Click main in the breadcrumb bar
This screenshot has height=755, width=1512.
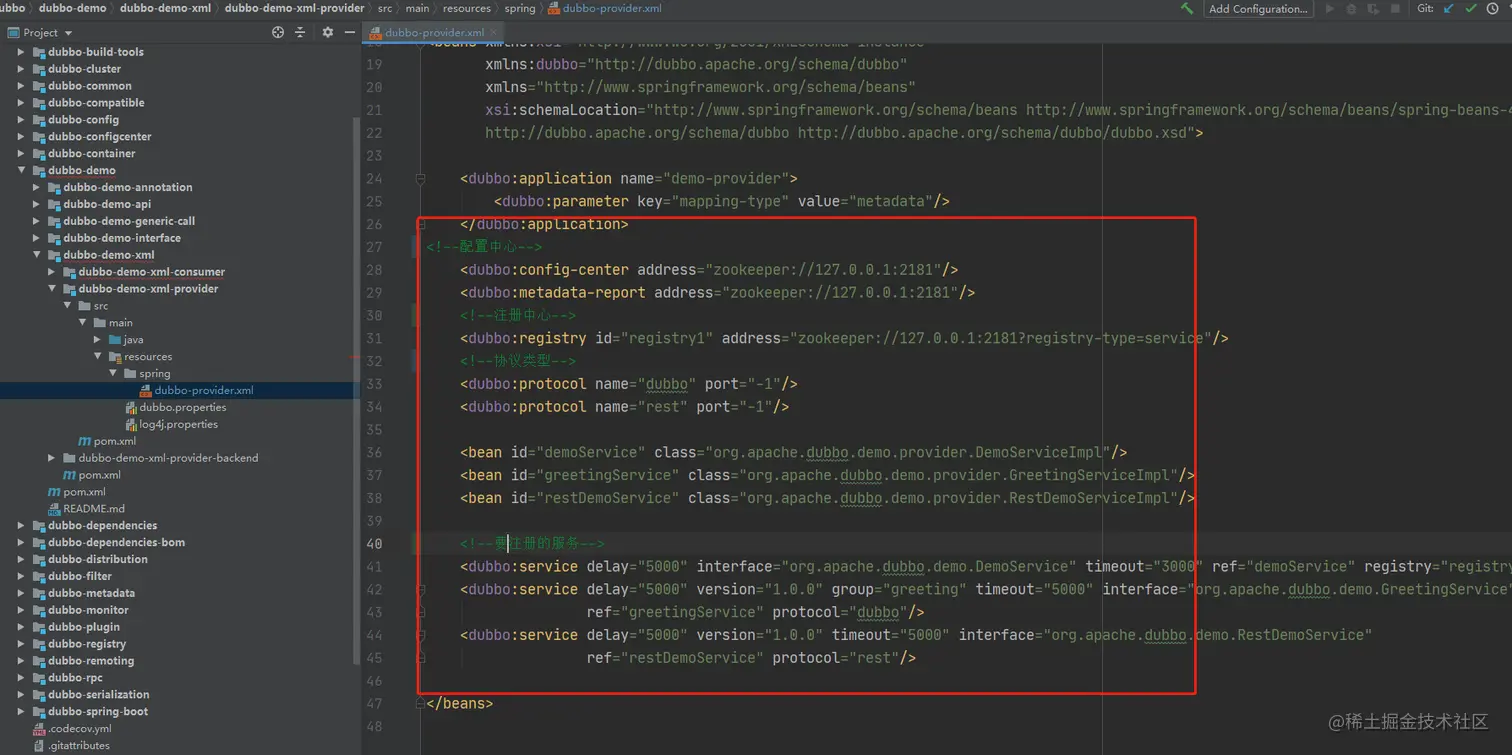coord(417,8)
